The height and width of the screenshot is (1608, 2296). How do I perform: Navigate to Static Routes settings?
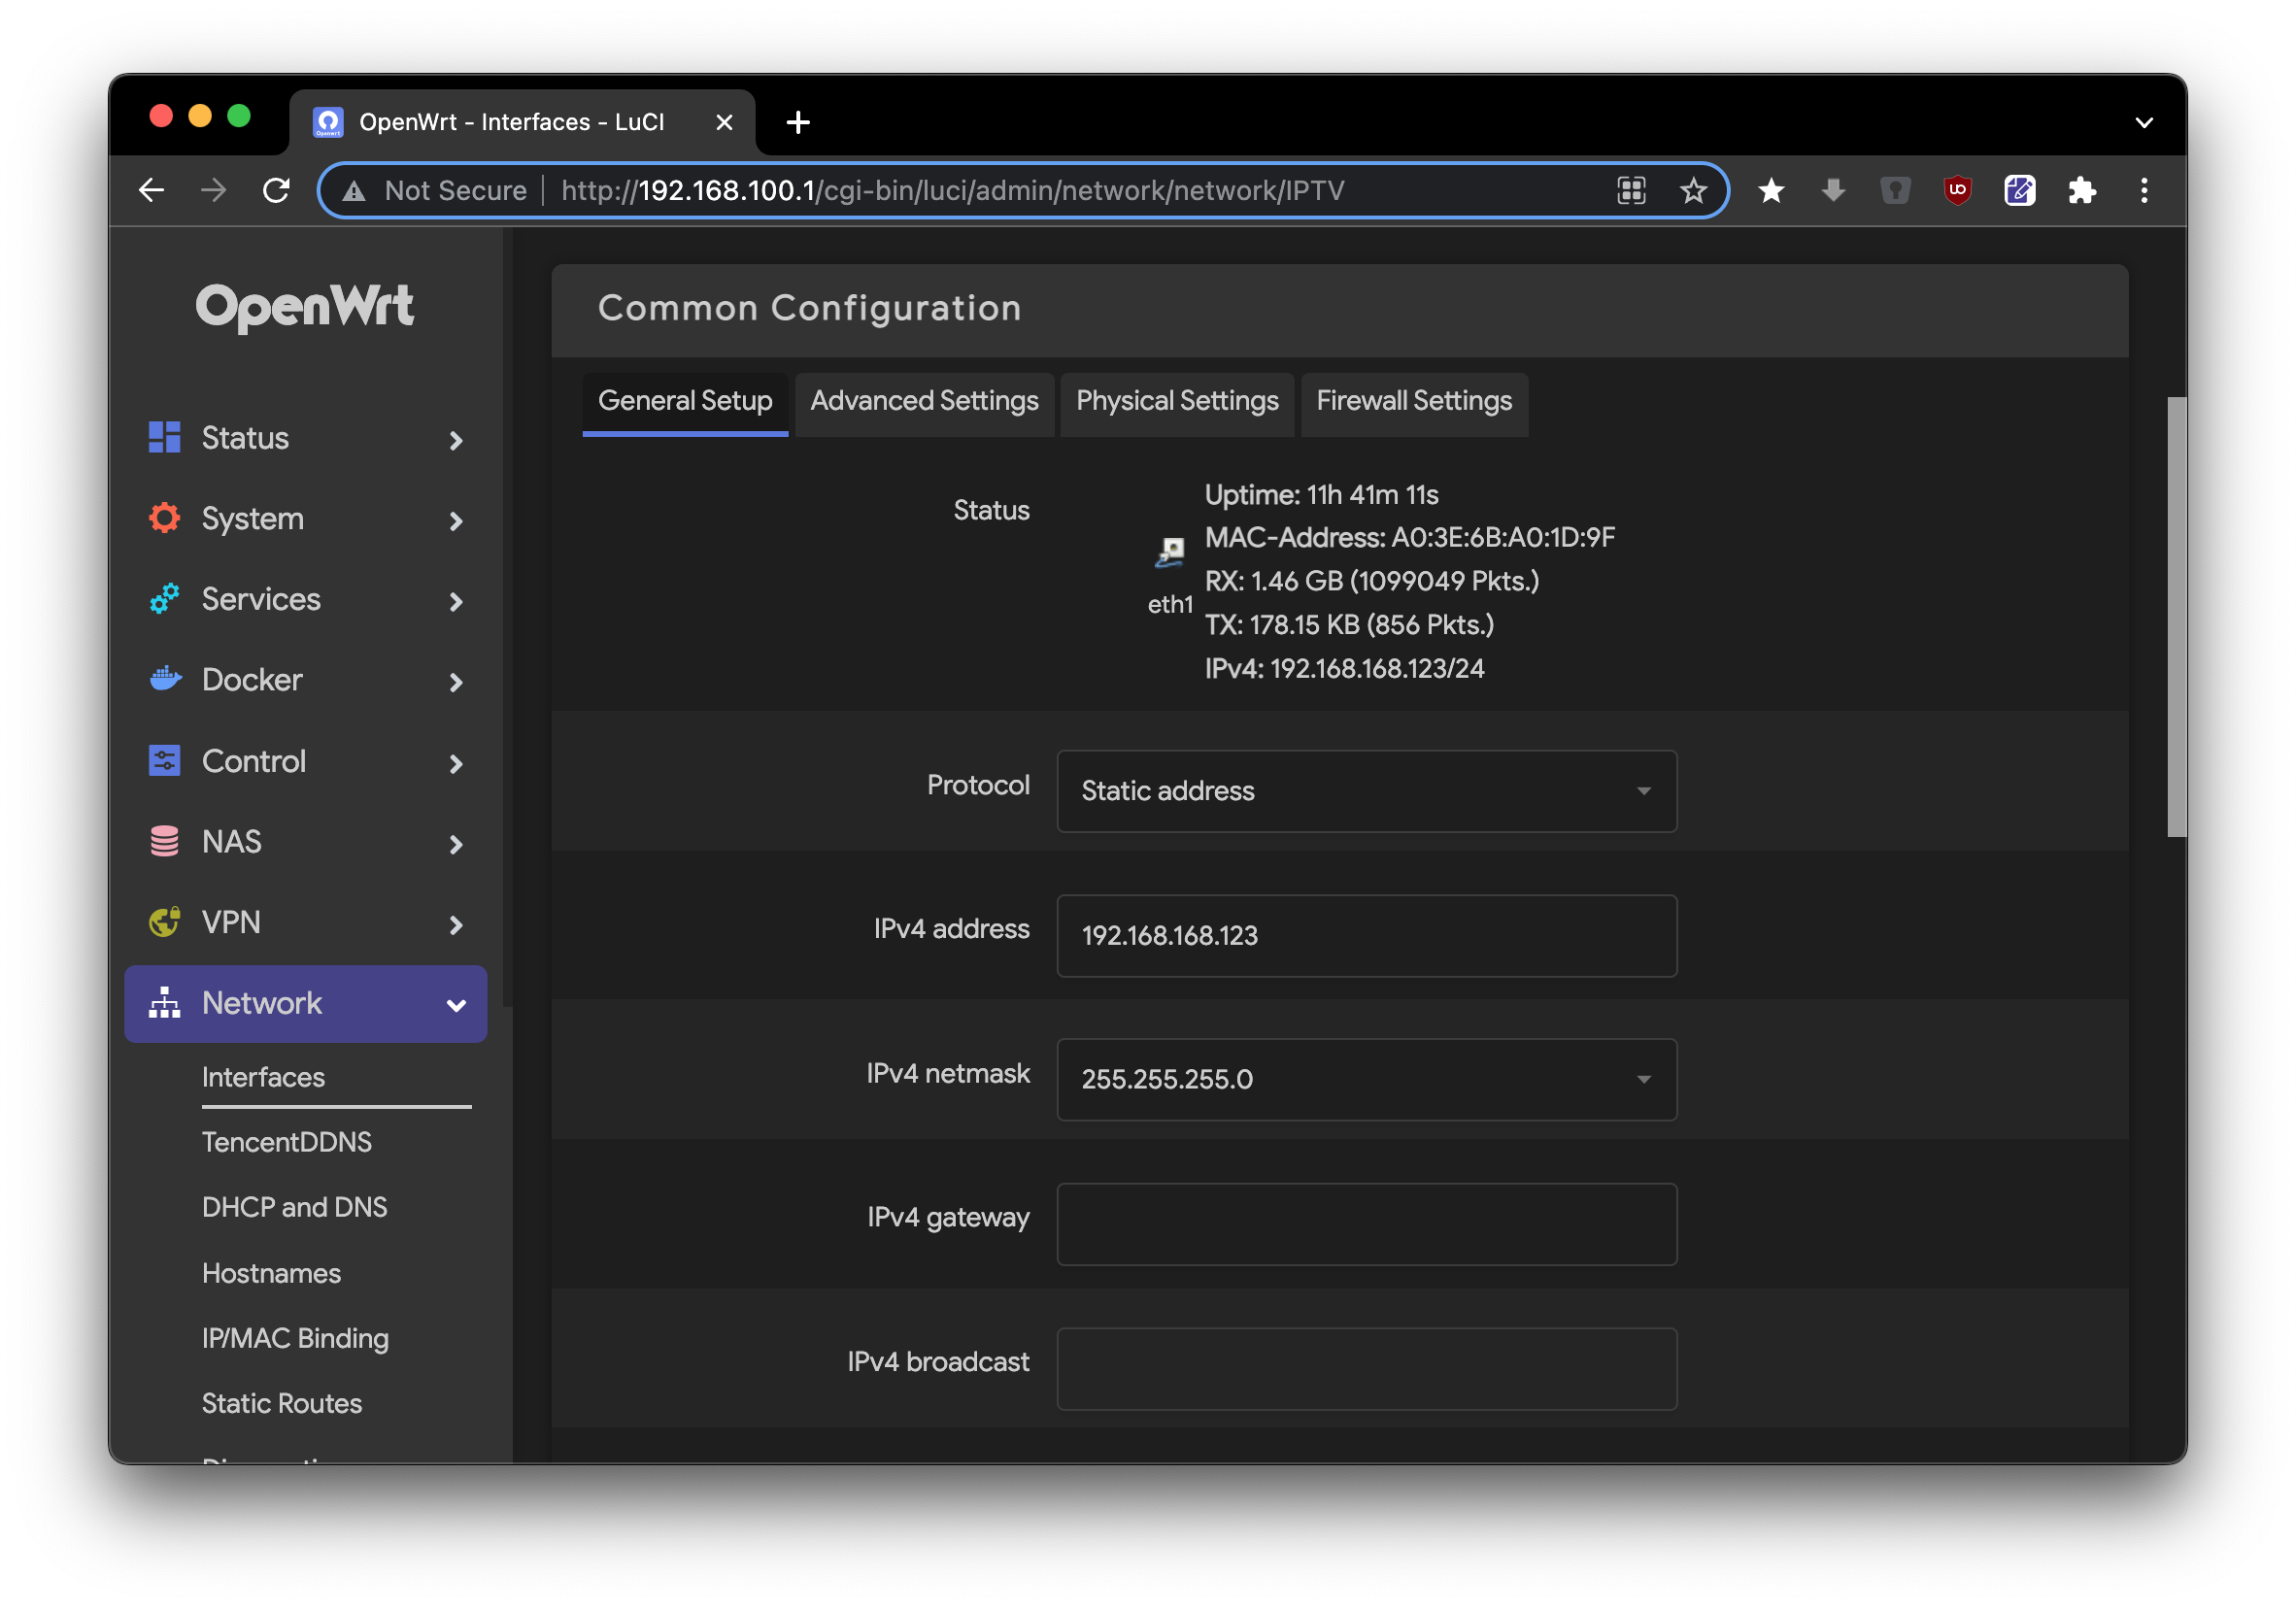click(x=283, y=1402)
